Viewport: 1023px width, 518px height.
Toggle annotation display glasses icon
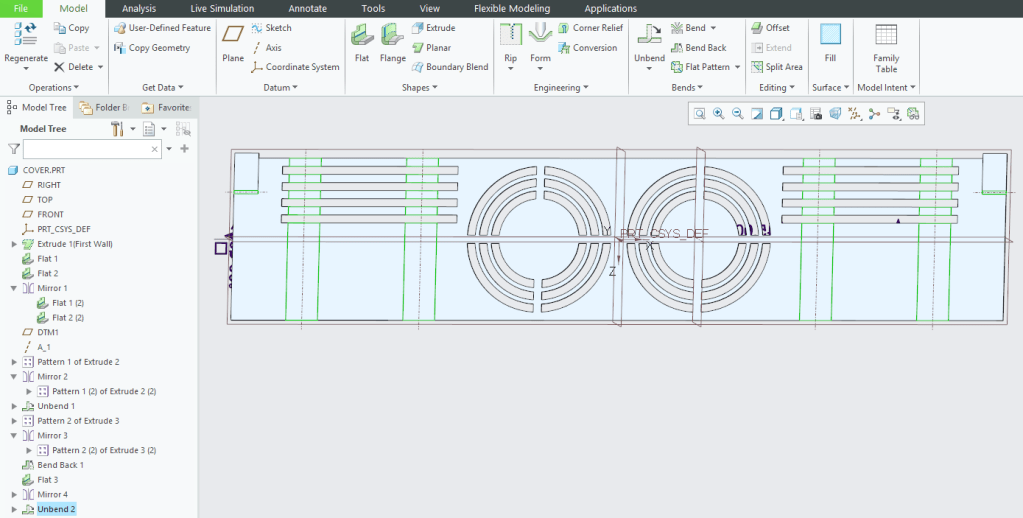(912, 114)
